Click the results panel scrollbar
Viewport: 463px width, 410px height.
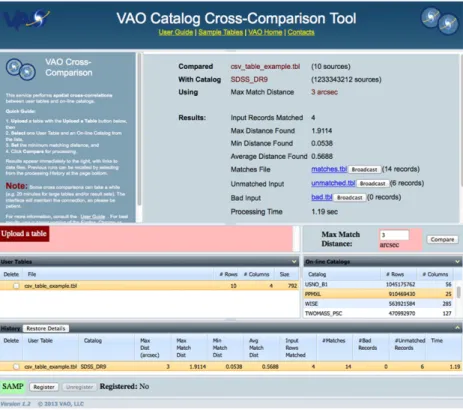coord(461,120)
